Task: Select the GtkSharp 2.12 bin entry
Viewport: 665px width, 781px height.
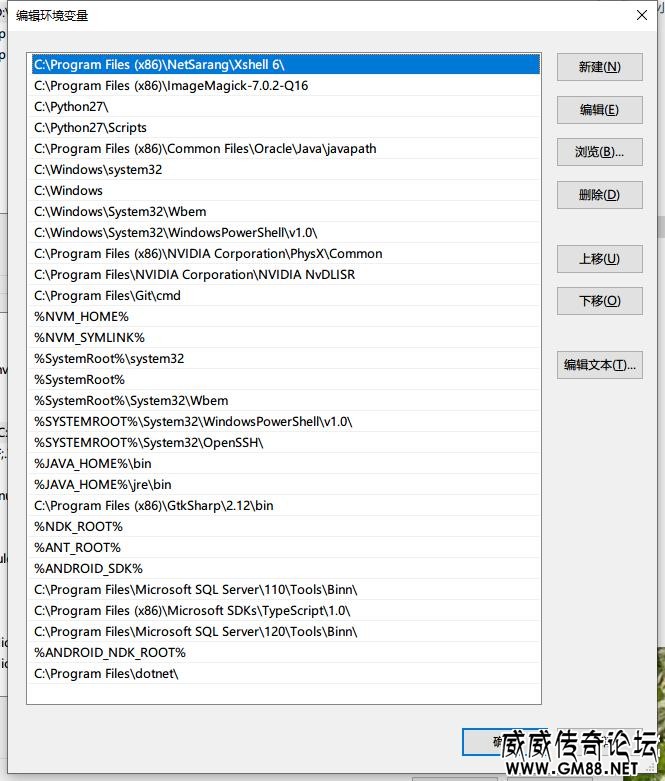Action: point(153,505)
